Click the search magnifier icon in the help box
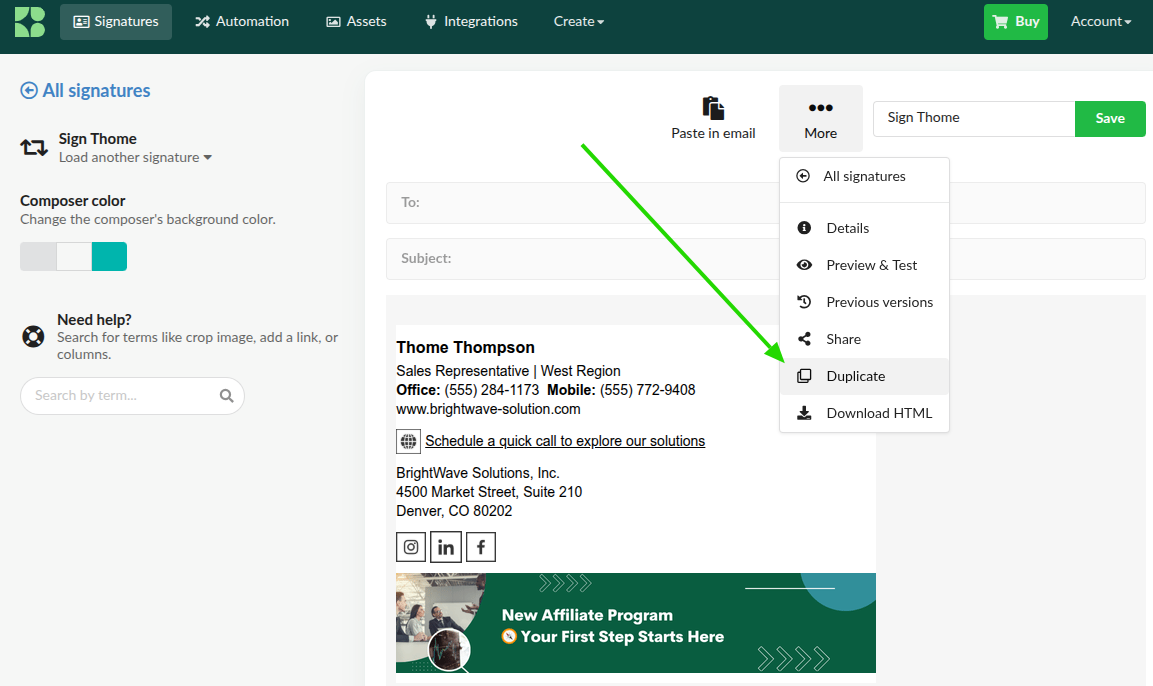The height and width of the screenshot is (686, 1153). 227,396
